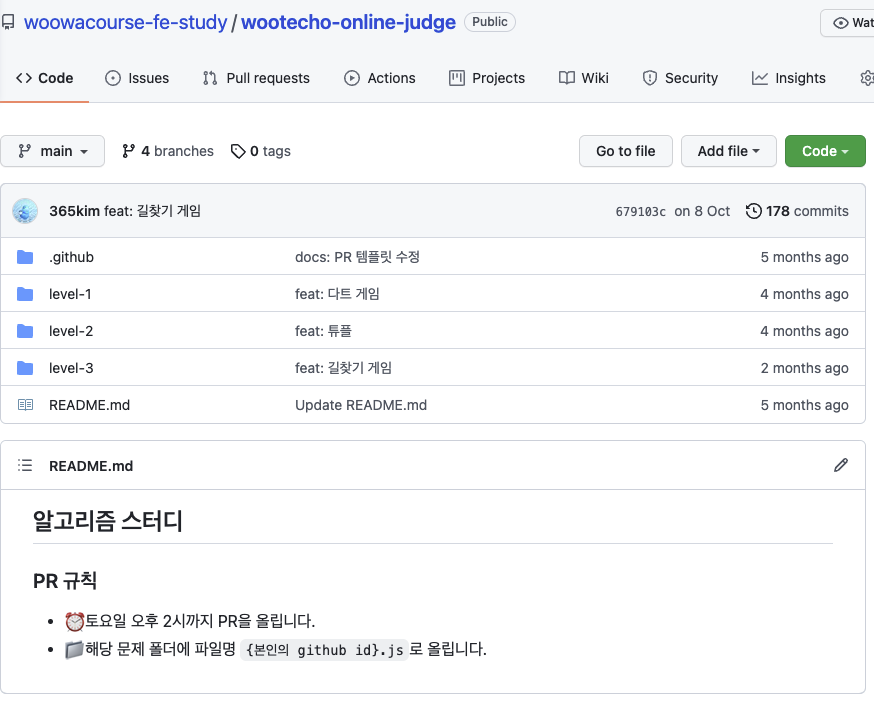874x706 pixels.
Task: Click the repository icon before woowacourse-fe-study
Action: [8, 22]
